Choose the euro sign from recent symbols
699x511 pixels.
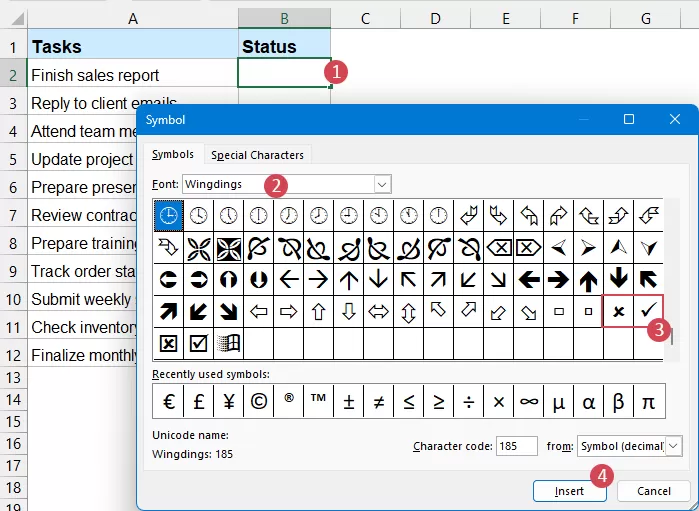[x=169, y=402]
